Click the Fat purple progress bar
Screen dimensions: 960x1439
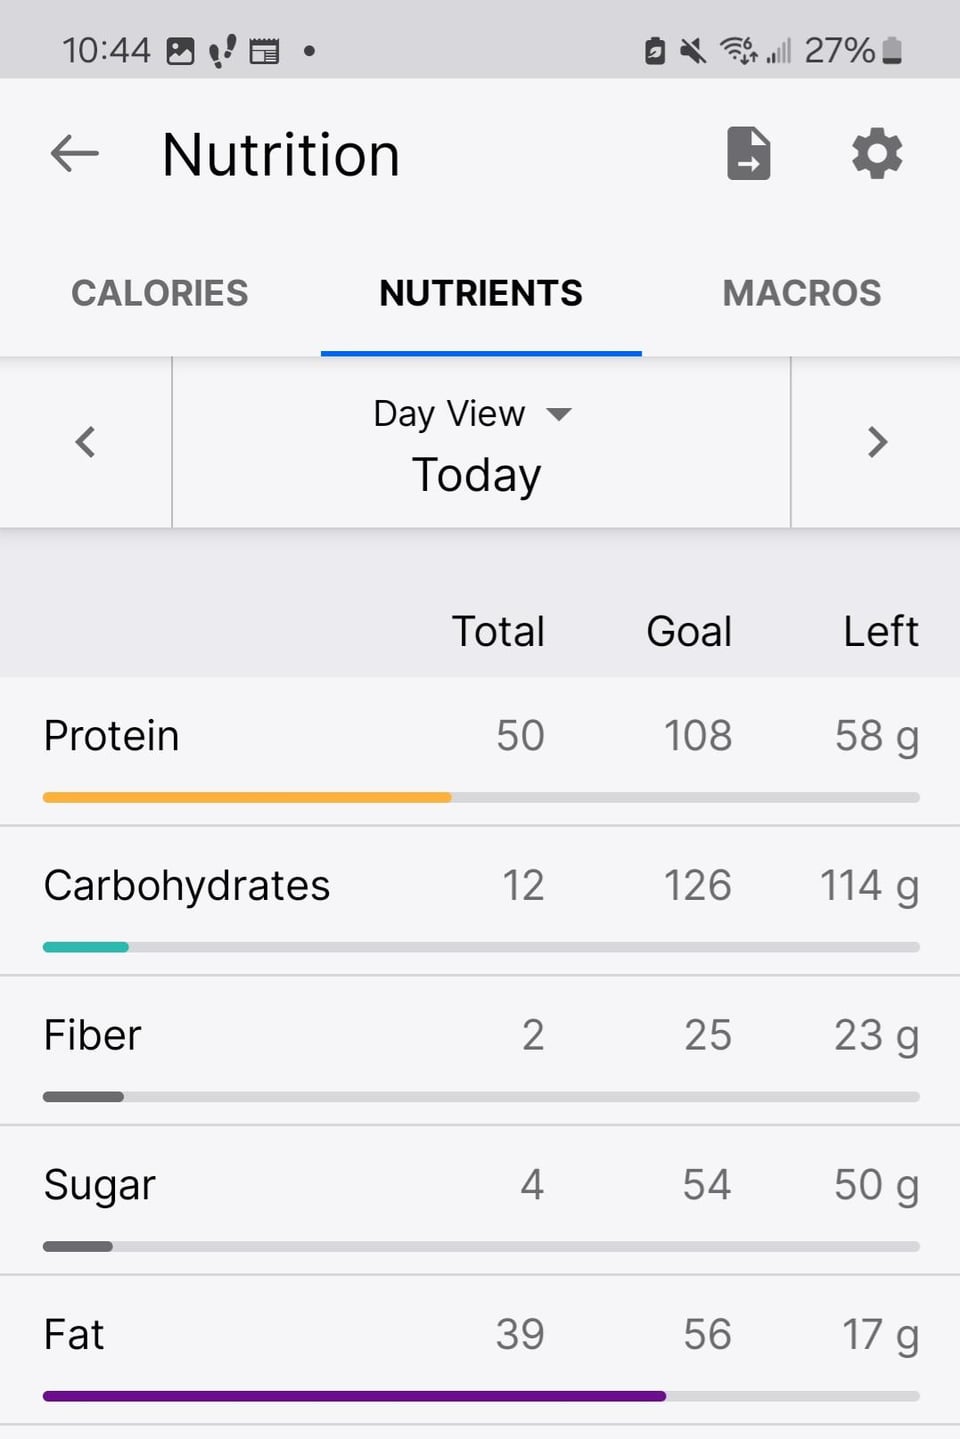point(354,1396)
